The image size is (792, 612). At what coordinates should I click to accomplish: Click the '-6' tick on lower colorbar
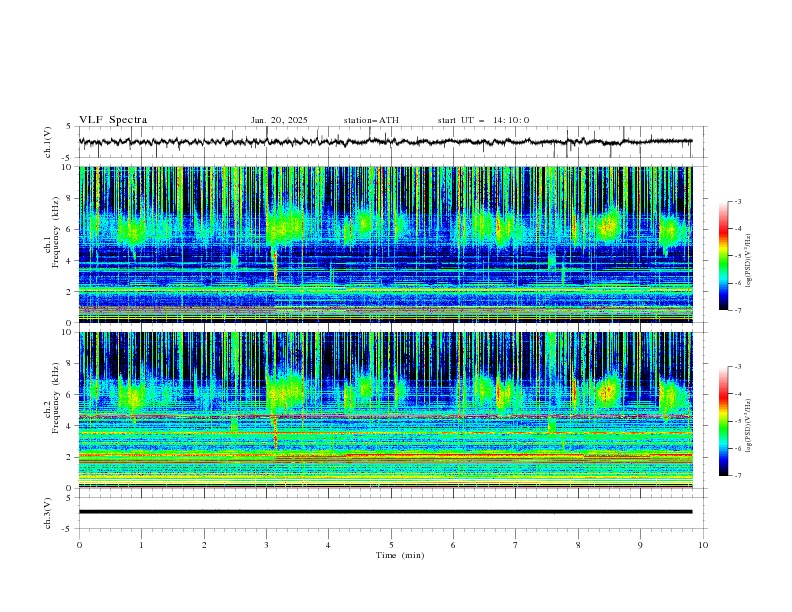[x=738, y=448]
